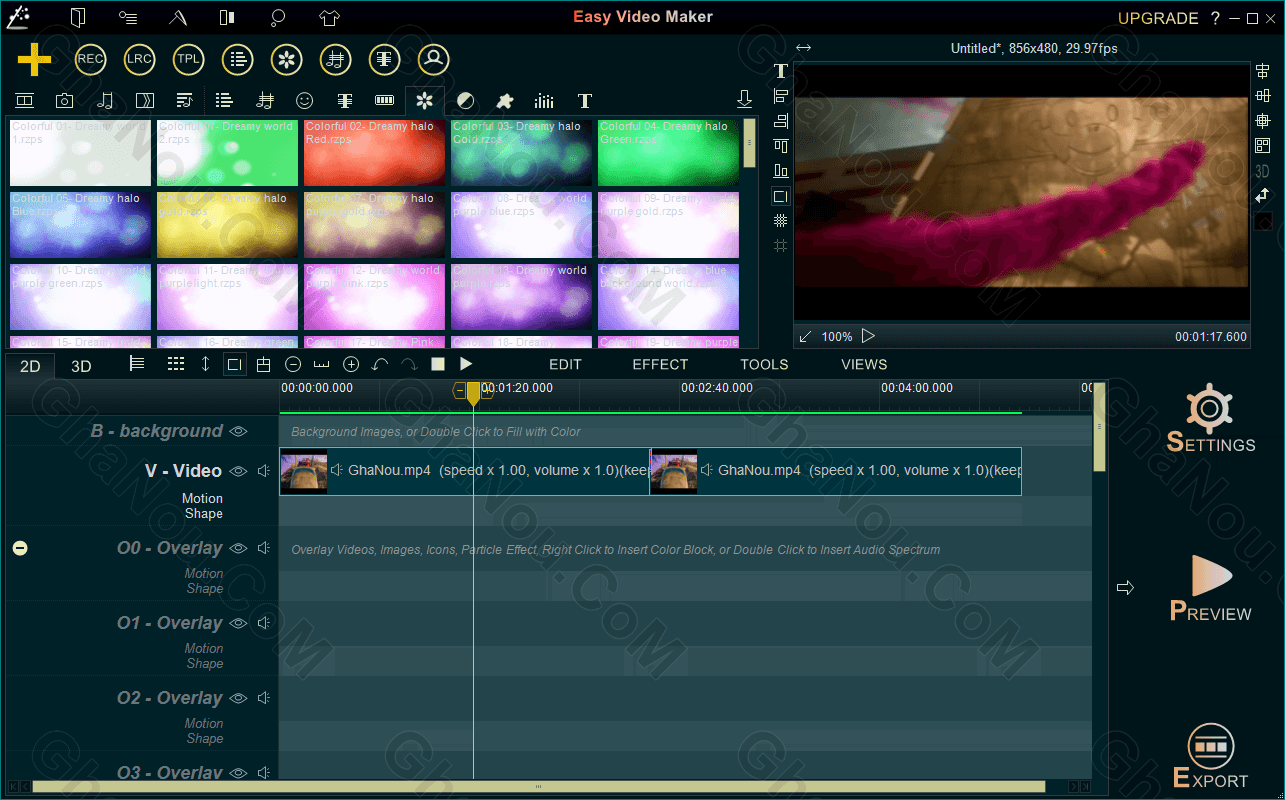Switch to the 3D timeline tab
The height and width of the screenshot is (800, 1285).
click(x=81, y=366)
